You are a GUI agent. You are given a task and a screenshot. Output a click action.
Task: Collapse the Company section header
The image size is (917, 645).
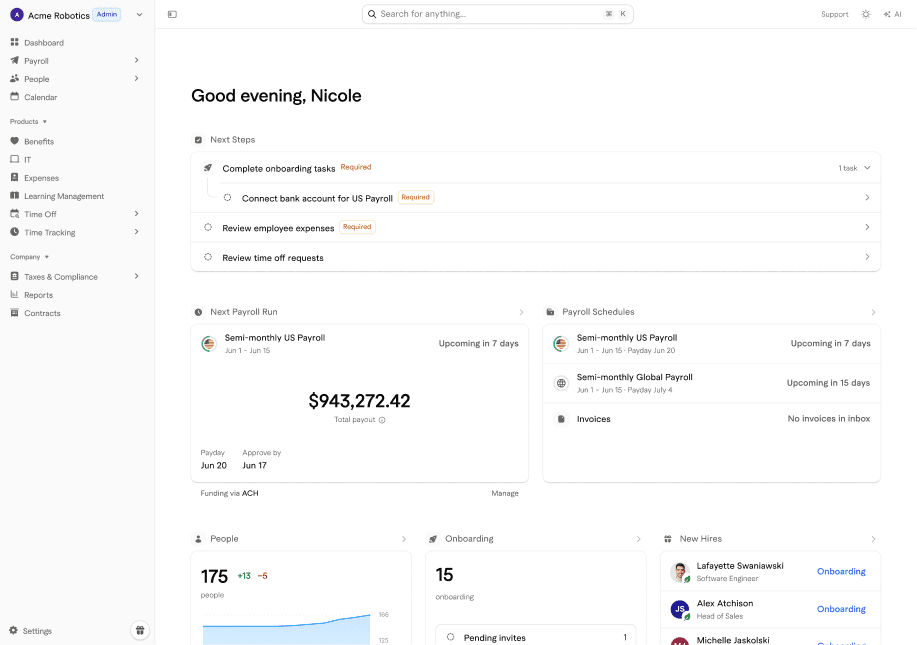tap(29, 257)
